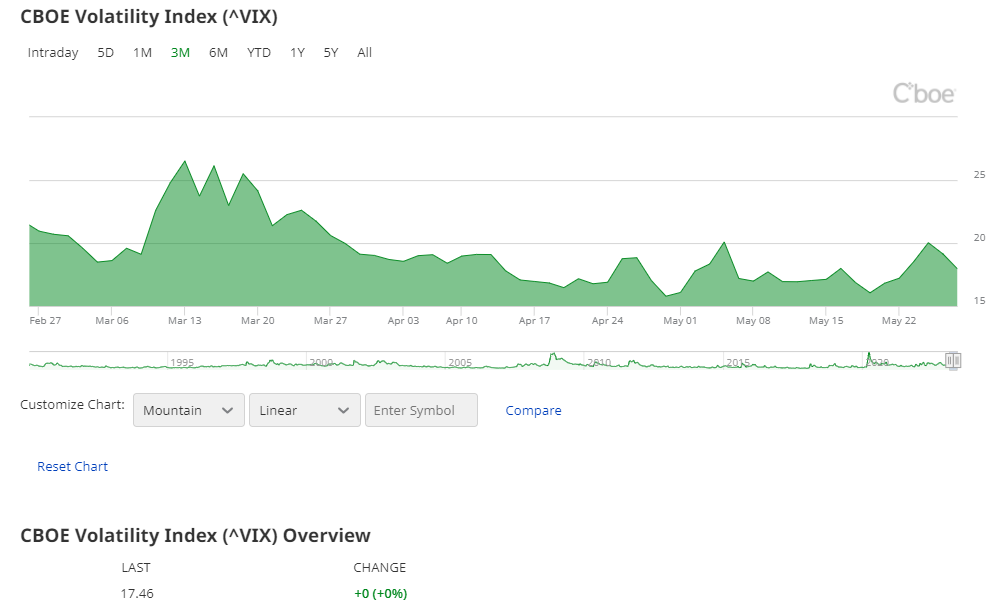Select the YTD time range
The image size is (996, 607).
pyautogui.click(x=259, y=53)
